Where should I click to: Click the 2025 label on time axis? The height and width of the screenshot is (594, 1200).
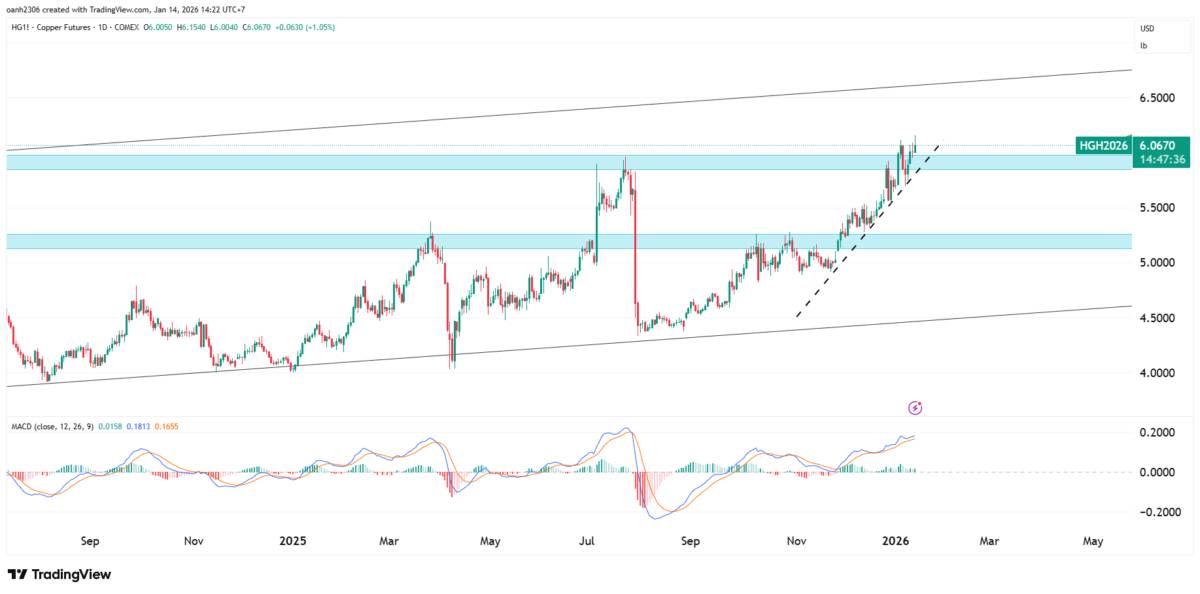pos(293,542)
